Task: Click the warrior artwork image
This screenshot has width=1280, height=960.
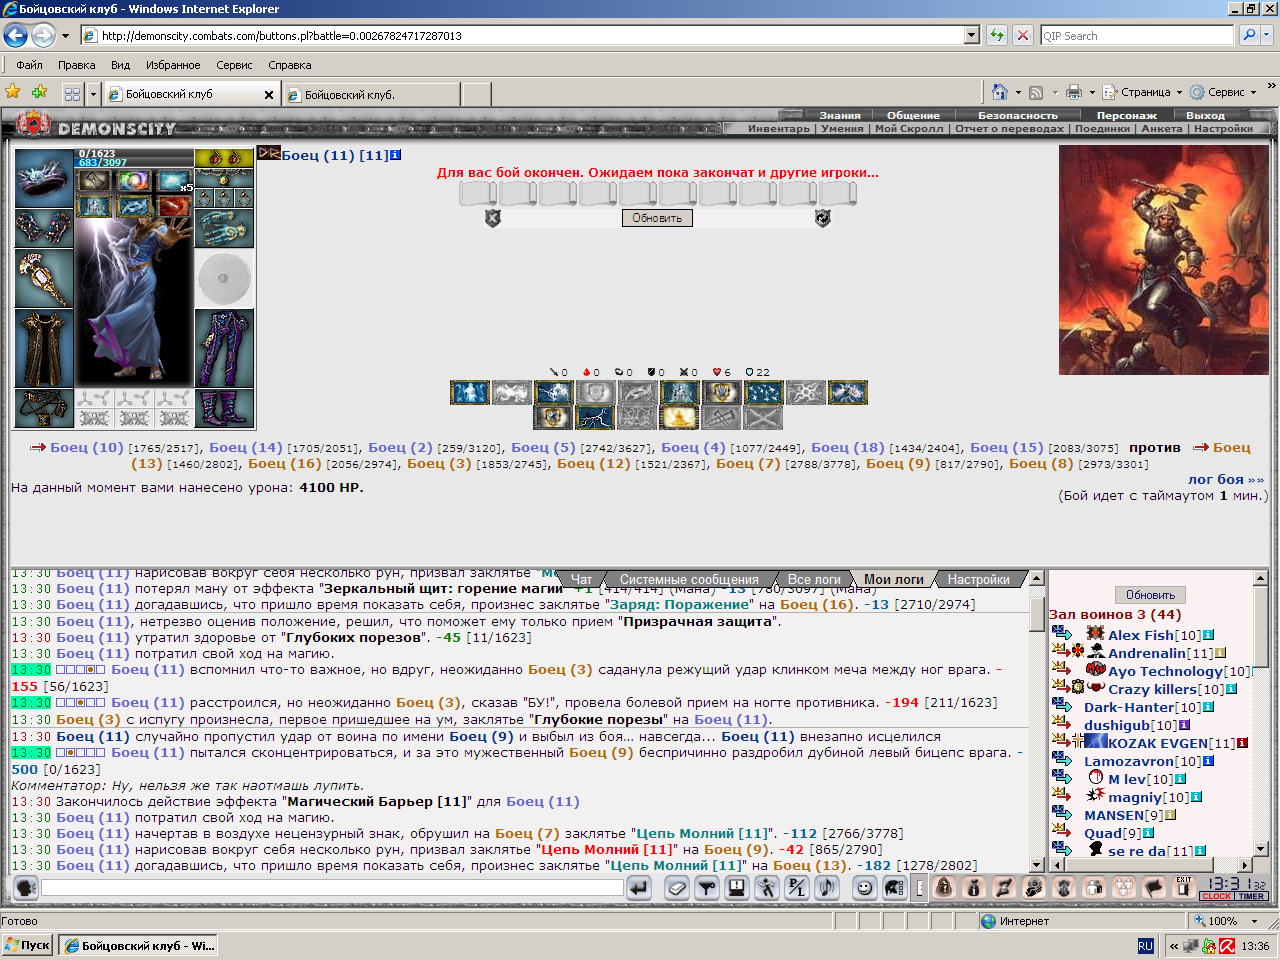Action: [1164, 260]
